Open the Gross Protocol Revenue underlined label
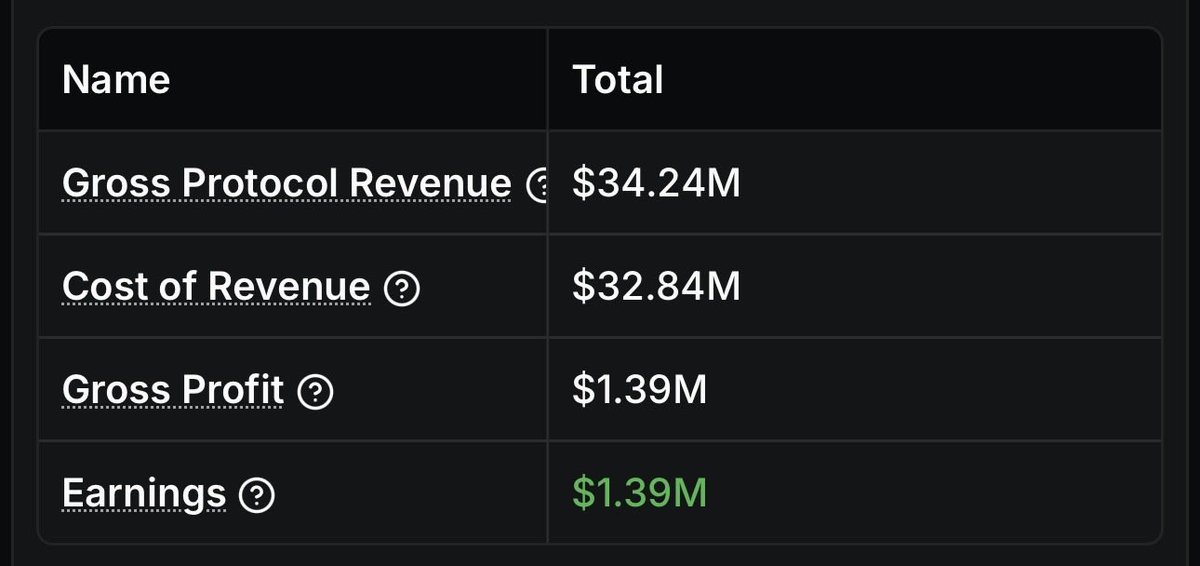This screenshot has height=566, width=1200. [287, 184]
